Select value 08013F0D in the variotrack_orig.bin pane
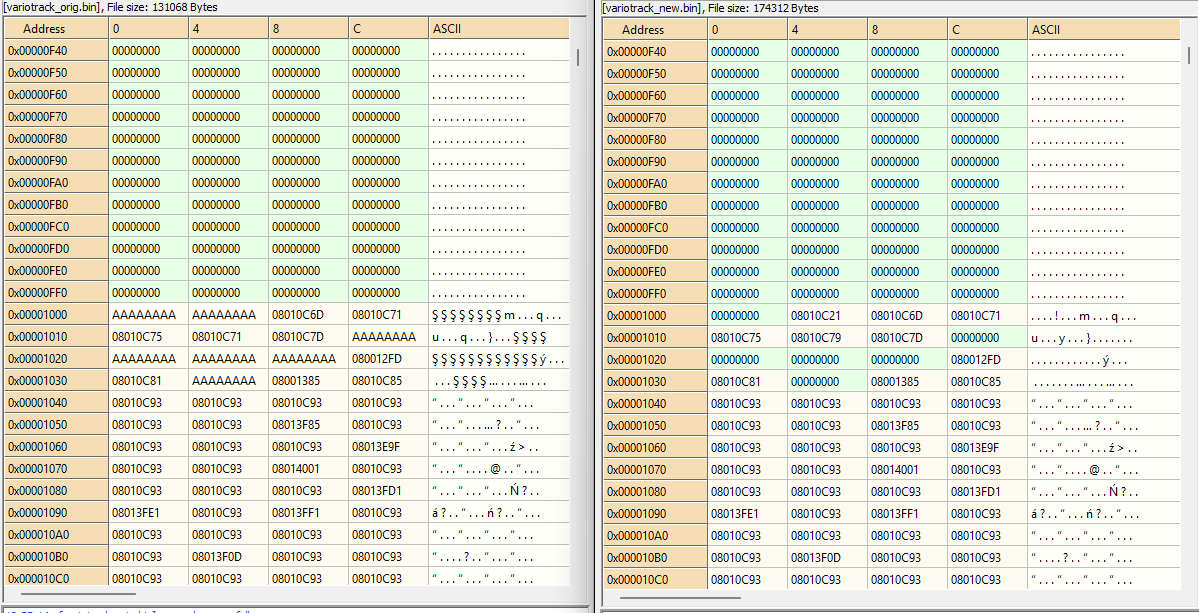This screenshot has height=613, width=1199. pyautogui.click(x=216, y=557)
